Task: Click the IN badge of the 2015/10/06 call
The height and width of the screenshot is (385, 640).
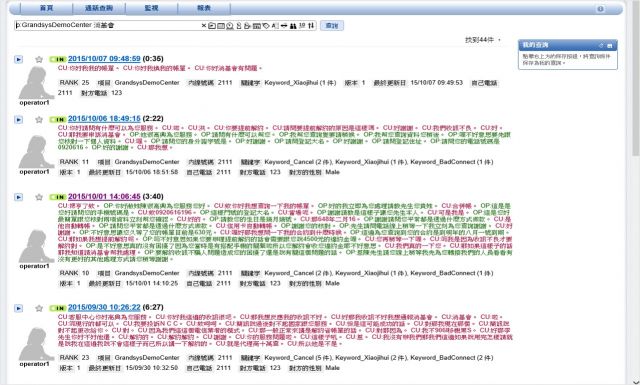Action: coord(58,119)
